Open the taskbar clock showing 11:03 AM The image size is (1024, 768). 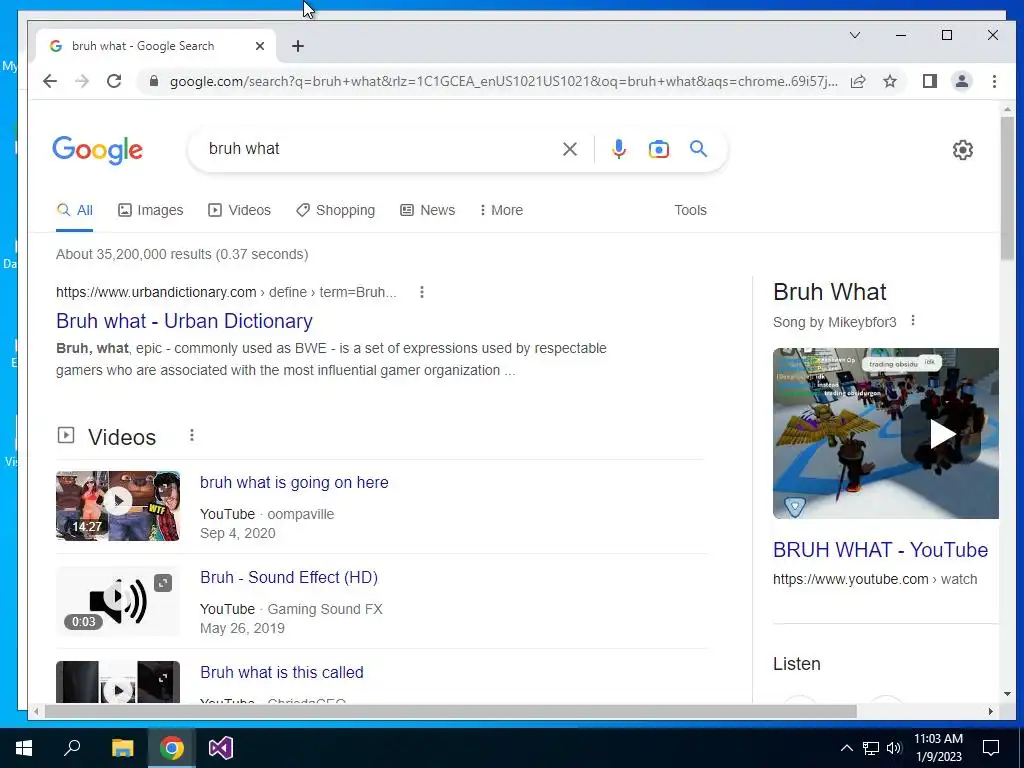coord(938,748)
